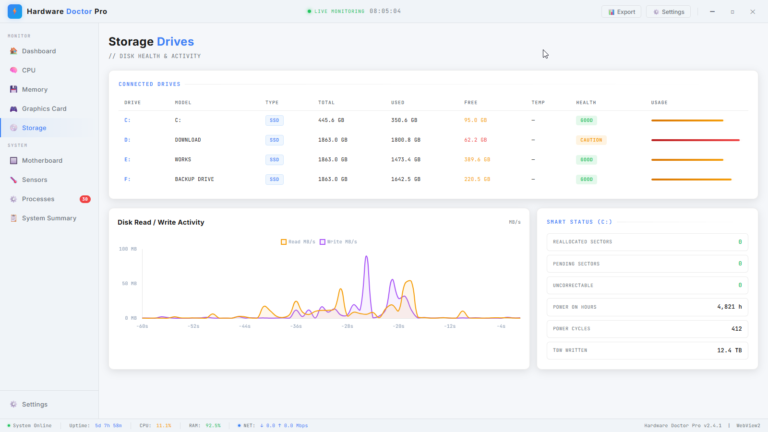Image resolution: width=768 pixels, height=432 pixels.
Task: Open the Dashboard icon in sidebar
Action: pyautogui.click(x=13, y=51)
